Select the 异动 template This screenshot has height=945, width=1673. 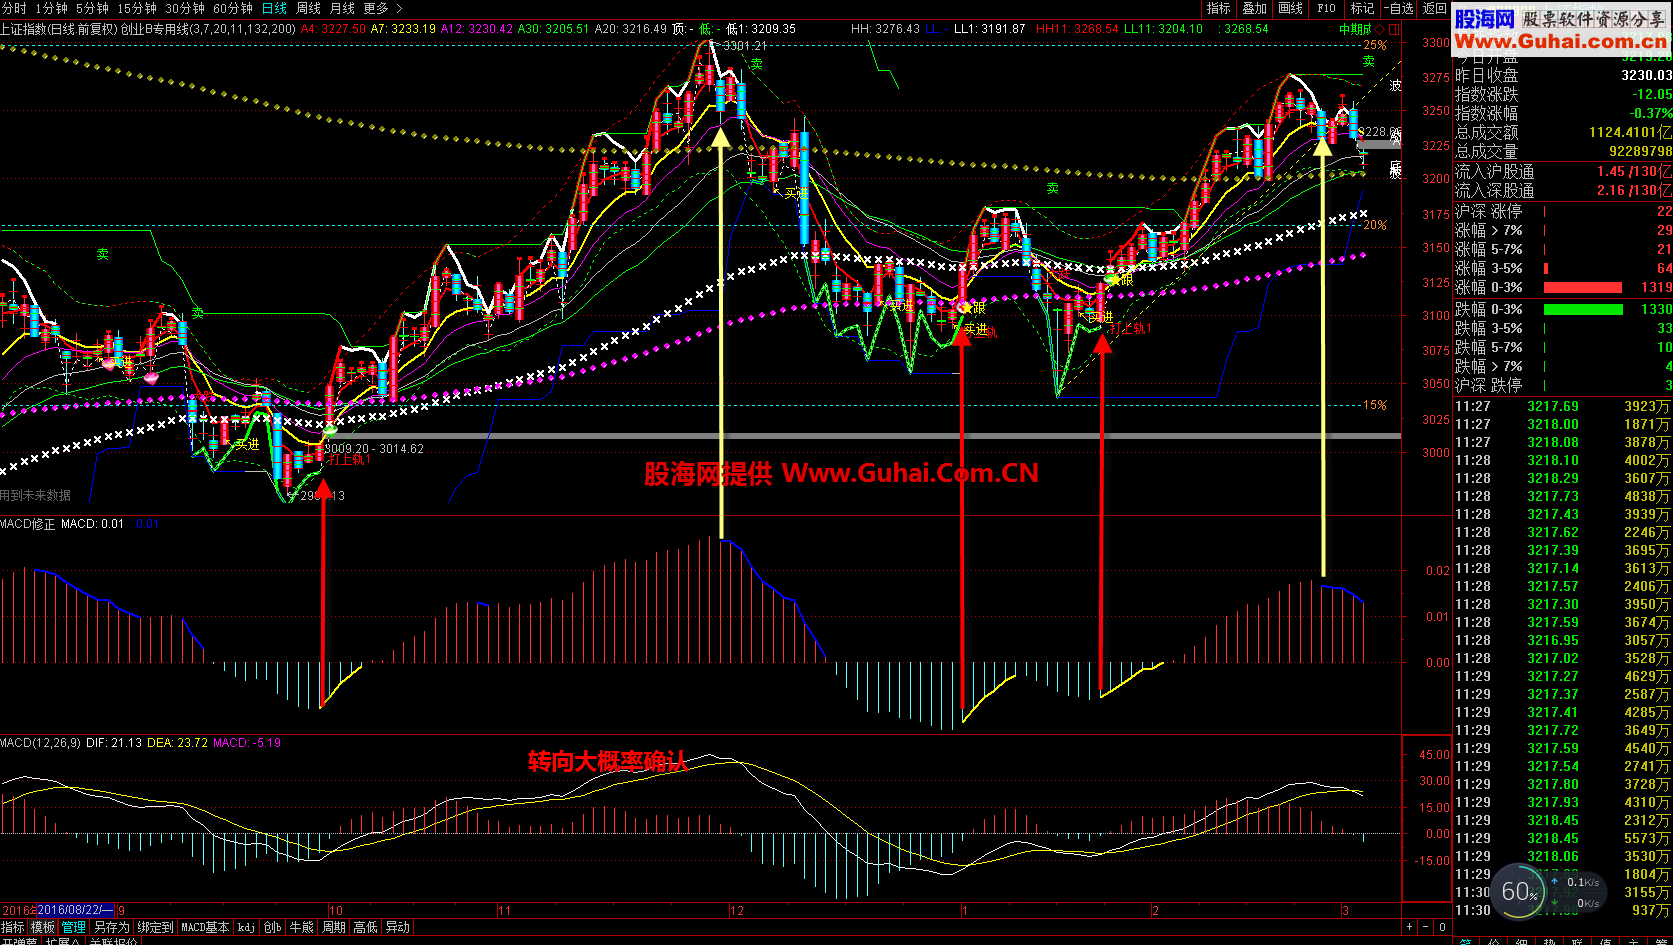click(397, 928)
